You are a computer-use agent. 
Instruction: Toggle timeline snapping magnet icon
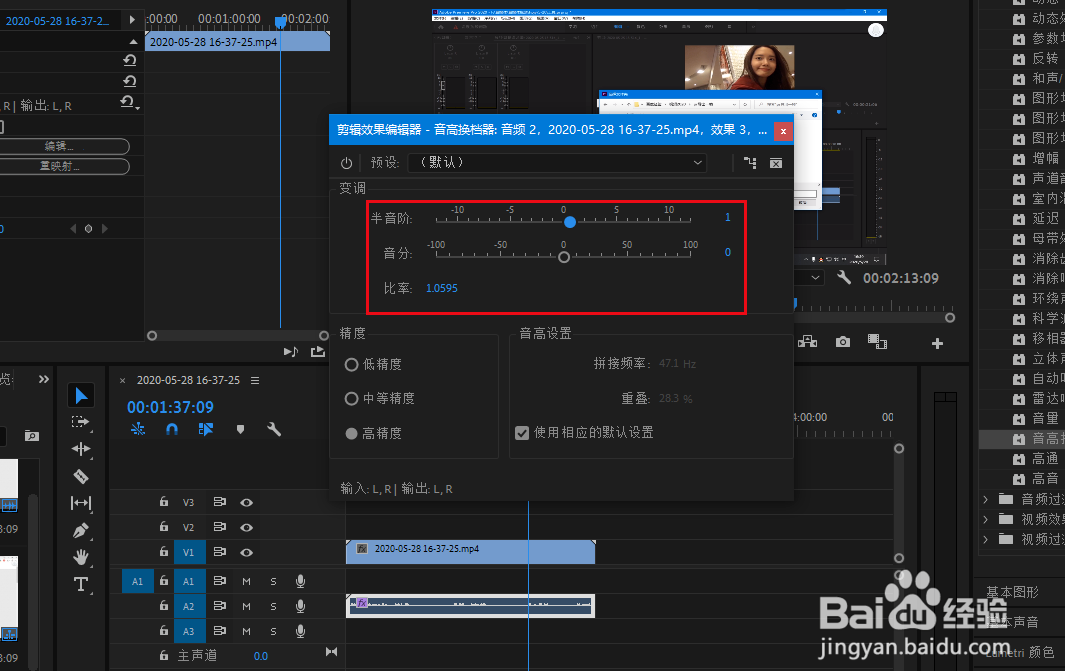click(171, 429)
